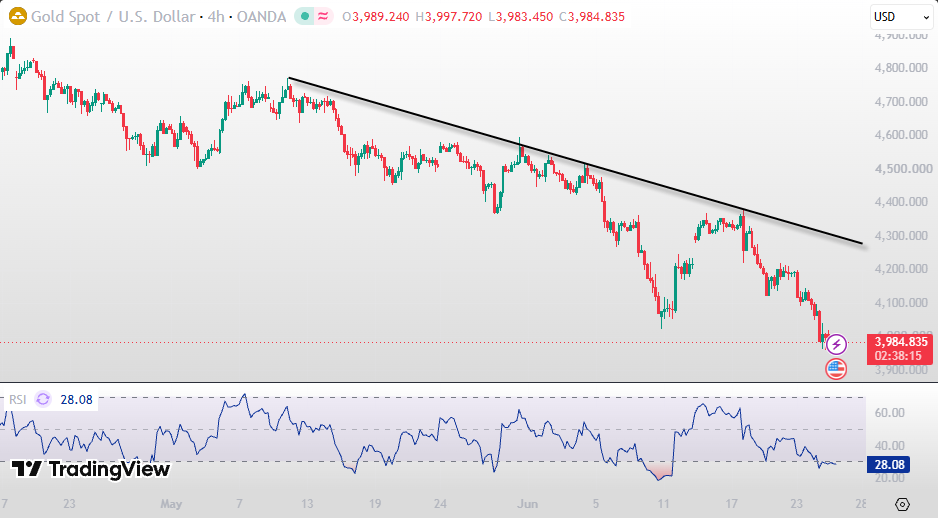This screenshot has width=938, height=518.
Task: Click the Jun label on time axis
Action: coord(527,504)
